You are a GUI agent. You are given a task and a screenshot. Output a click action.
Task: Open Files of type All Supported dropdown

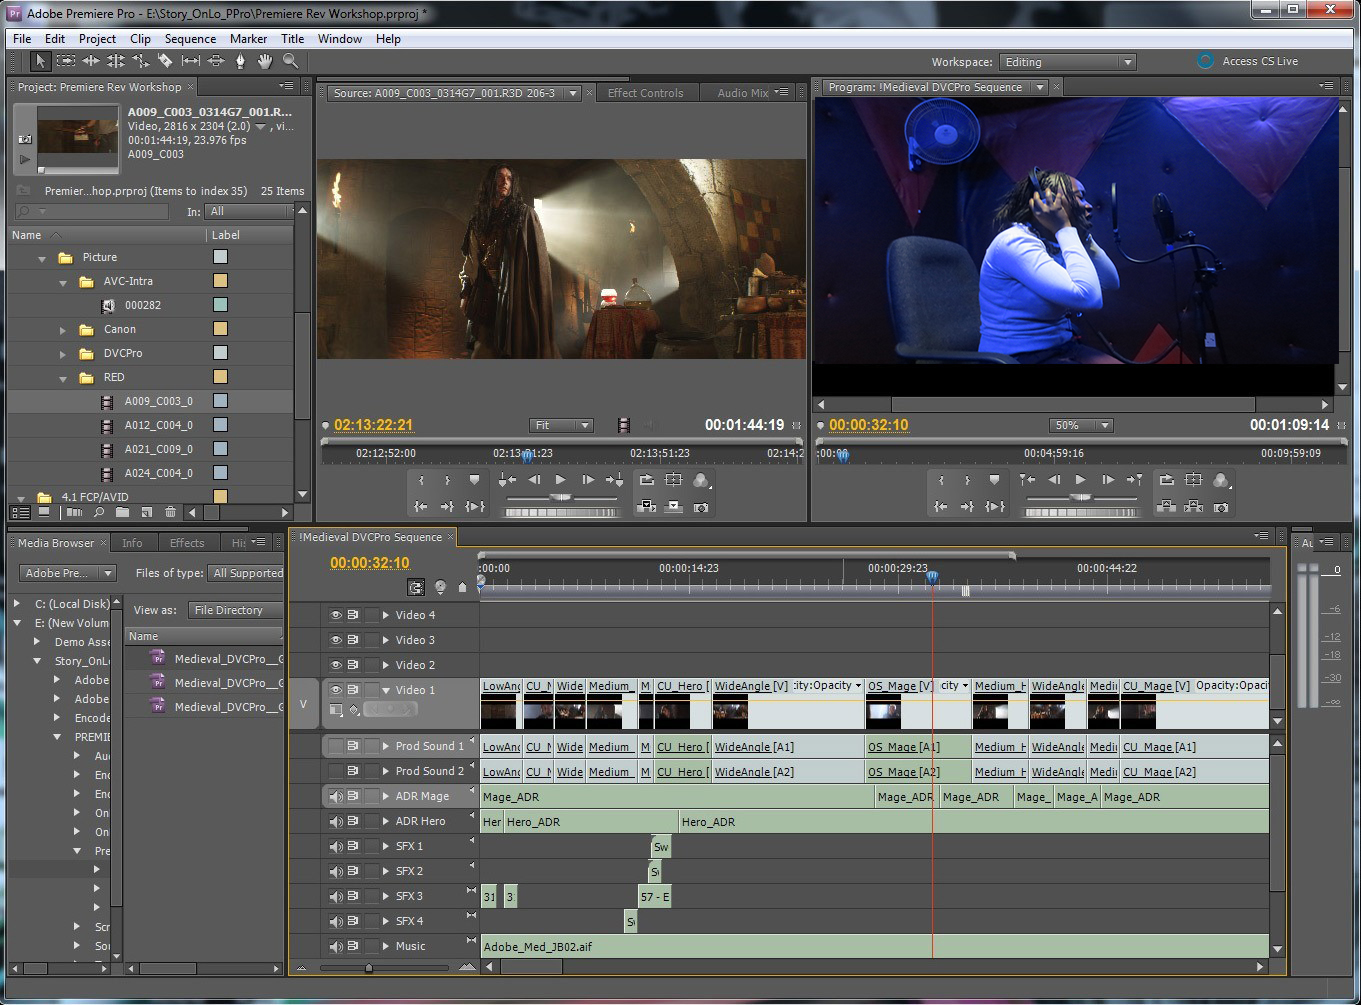coord(246,573)
